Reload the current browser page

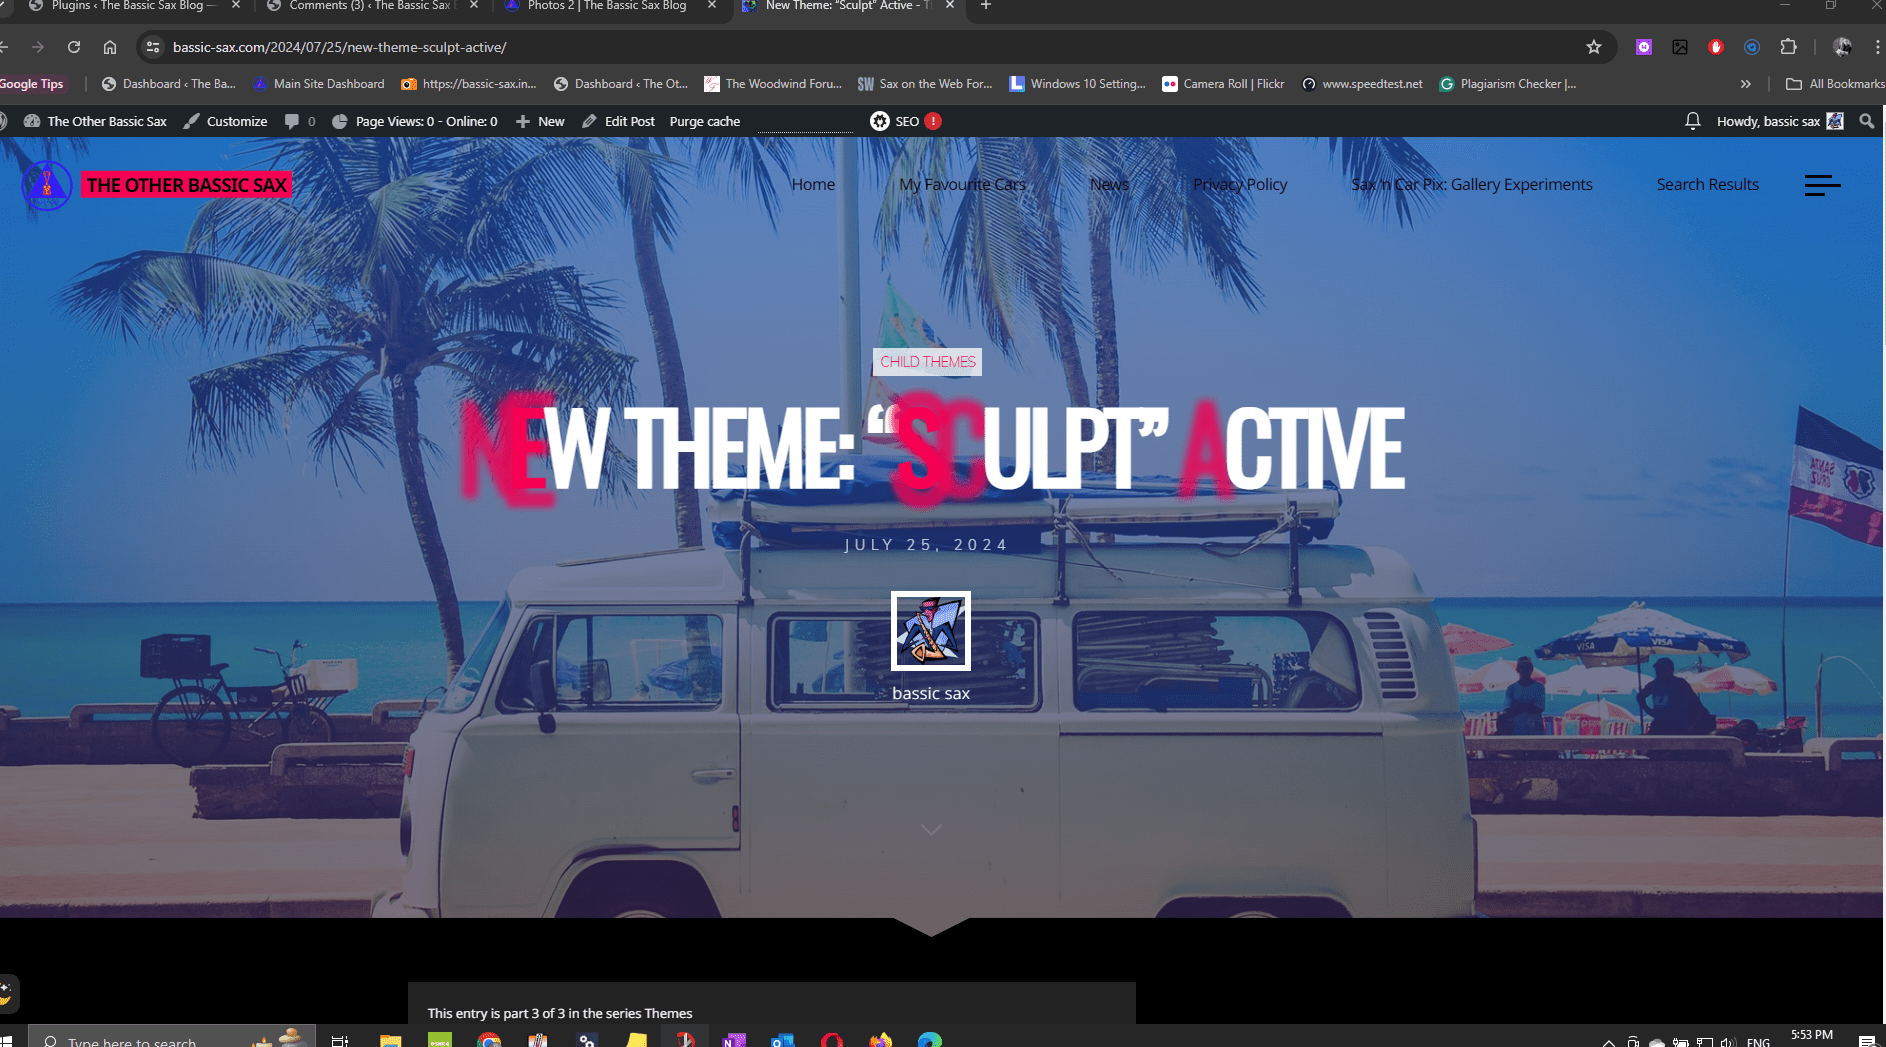point(74,47)
